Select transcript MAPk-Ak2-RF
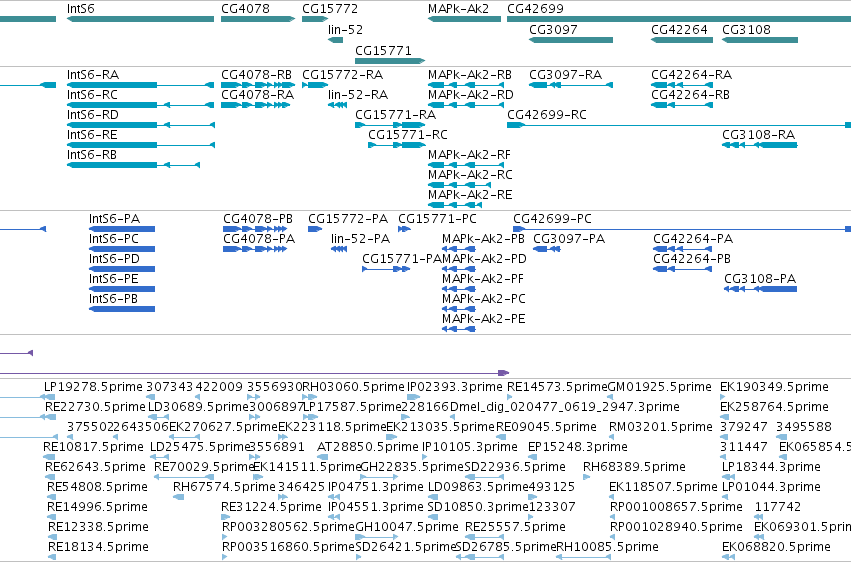 click(469, 155)
